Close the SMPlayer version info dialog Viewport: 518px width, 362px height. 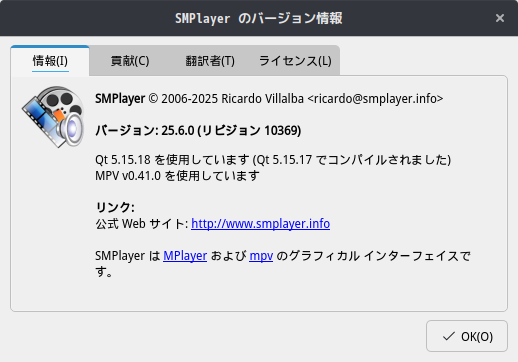pos(499,18)
